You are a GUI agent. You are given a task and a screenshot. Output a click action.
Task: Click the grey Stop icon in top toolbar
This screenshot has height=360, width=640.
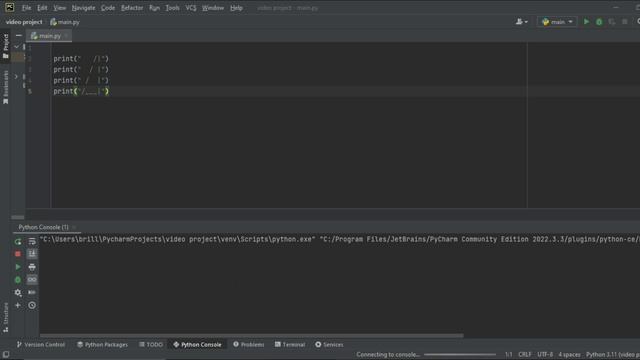[624, 22]
